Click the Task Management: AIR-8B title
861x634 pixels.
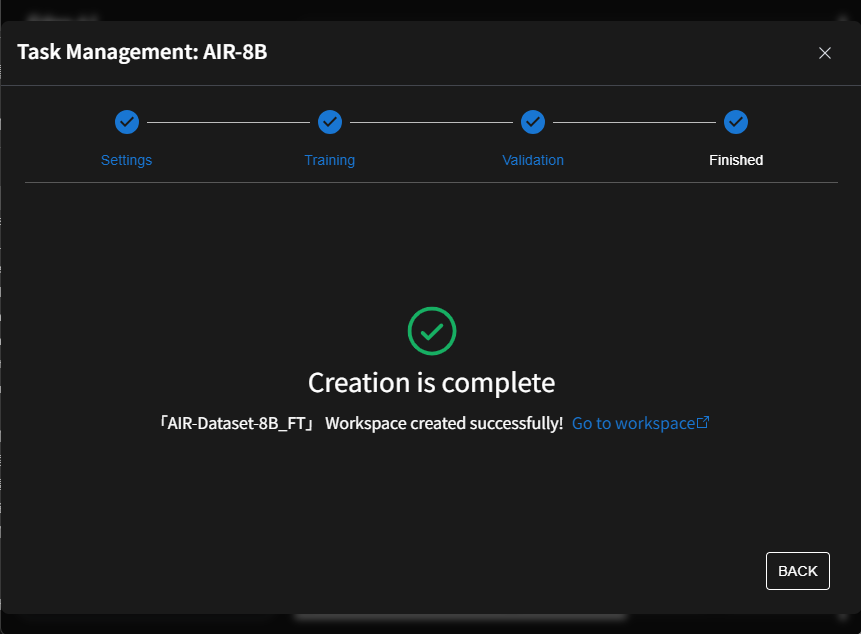click(x=142, y=52)
